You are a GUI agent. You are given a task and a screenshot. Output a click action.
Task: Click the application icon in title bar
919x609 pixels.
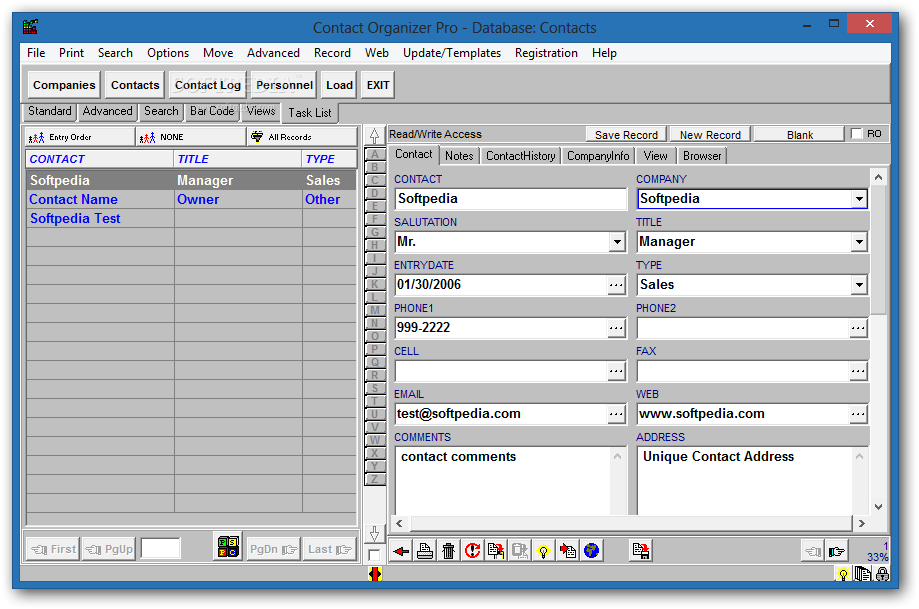coord(30,27)
